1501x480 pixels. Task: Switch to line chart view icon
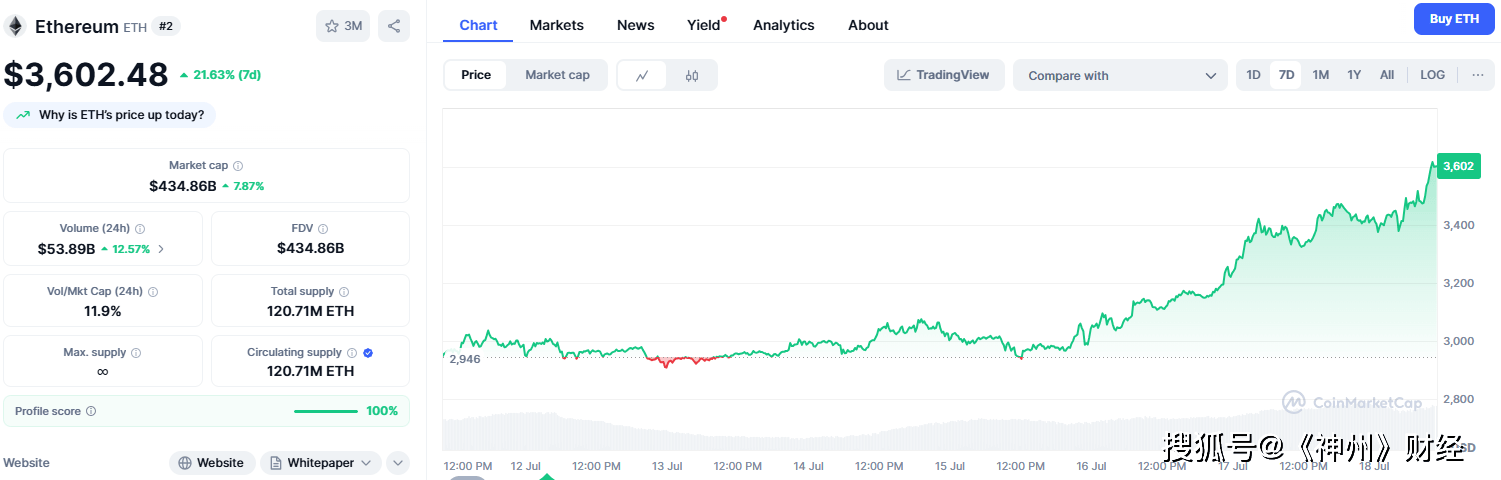coord(642,75)
